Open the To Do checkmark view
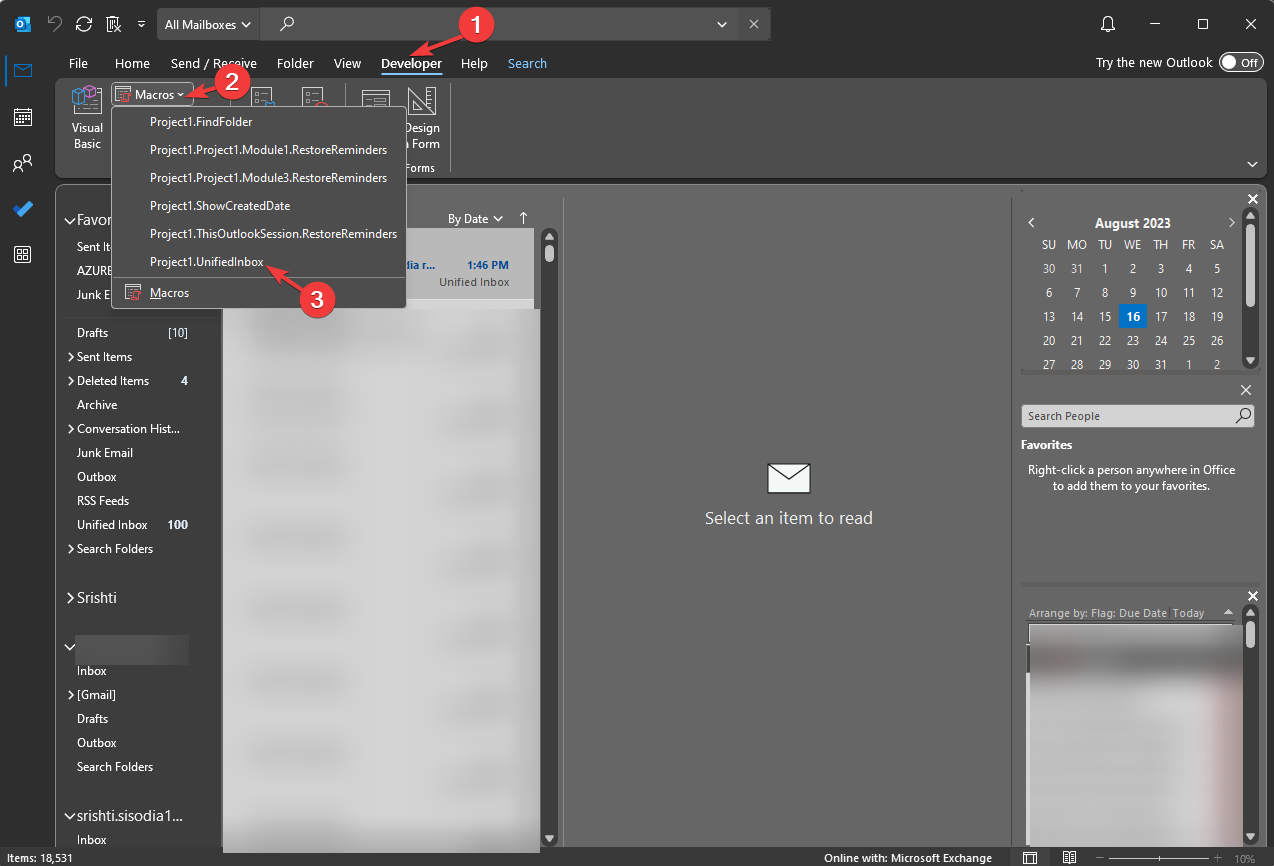The image size is (1274, 866). 22,208
